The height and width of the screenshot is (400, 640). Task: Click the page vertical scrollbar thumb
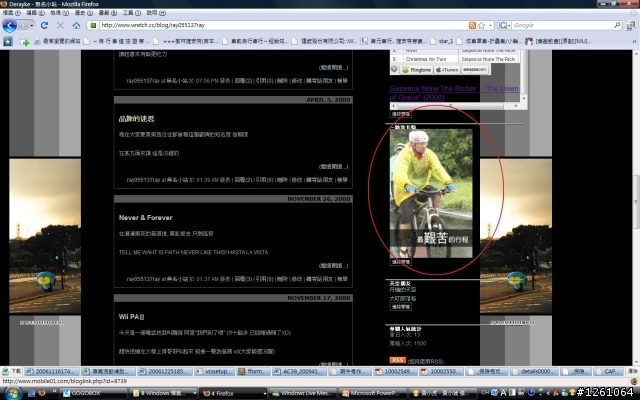636,202
